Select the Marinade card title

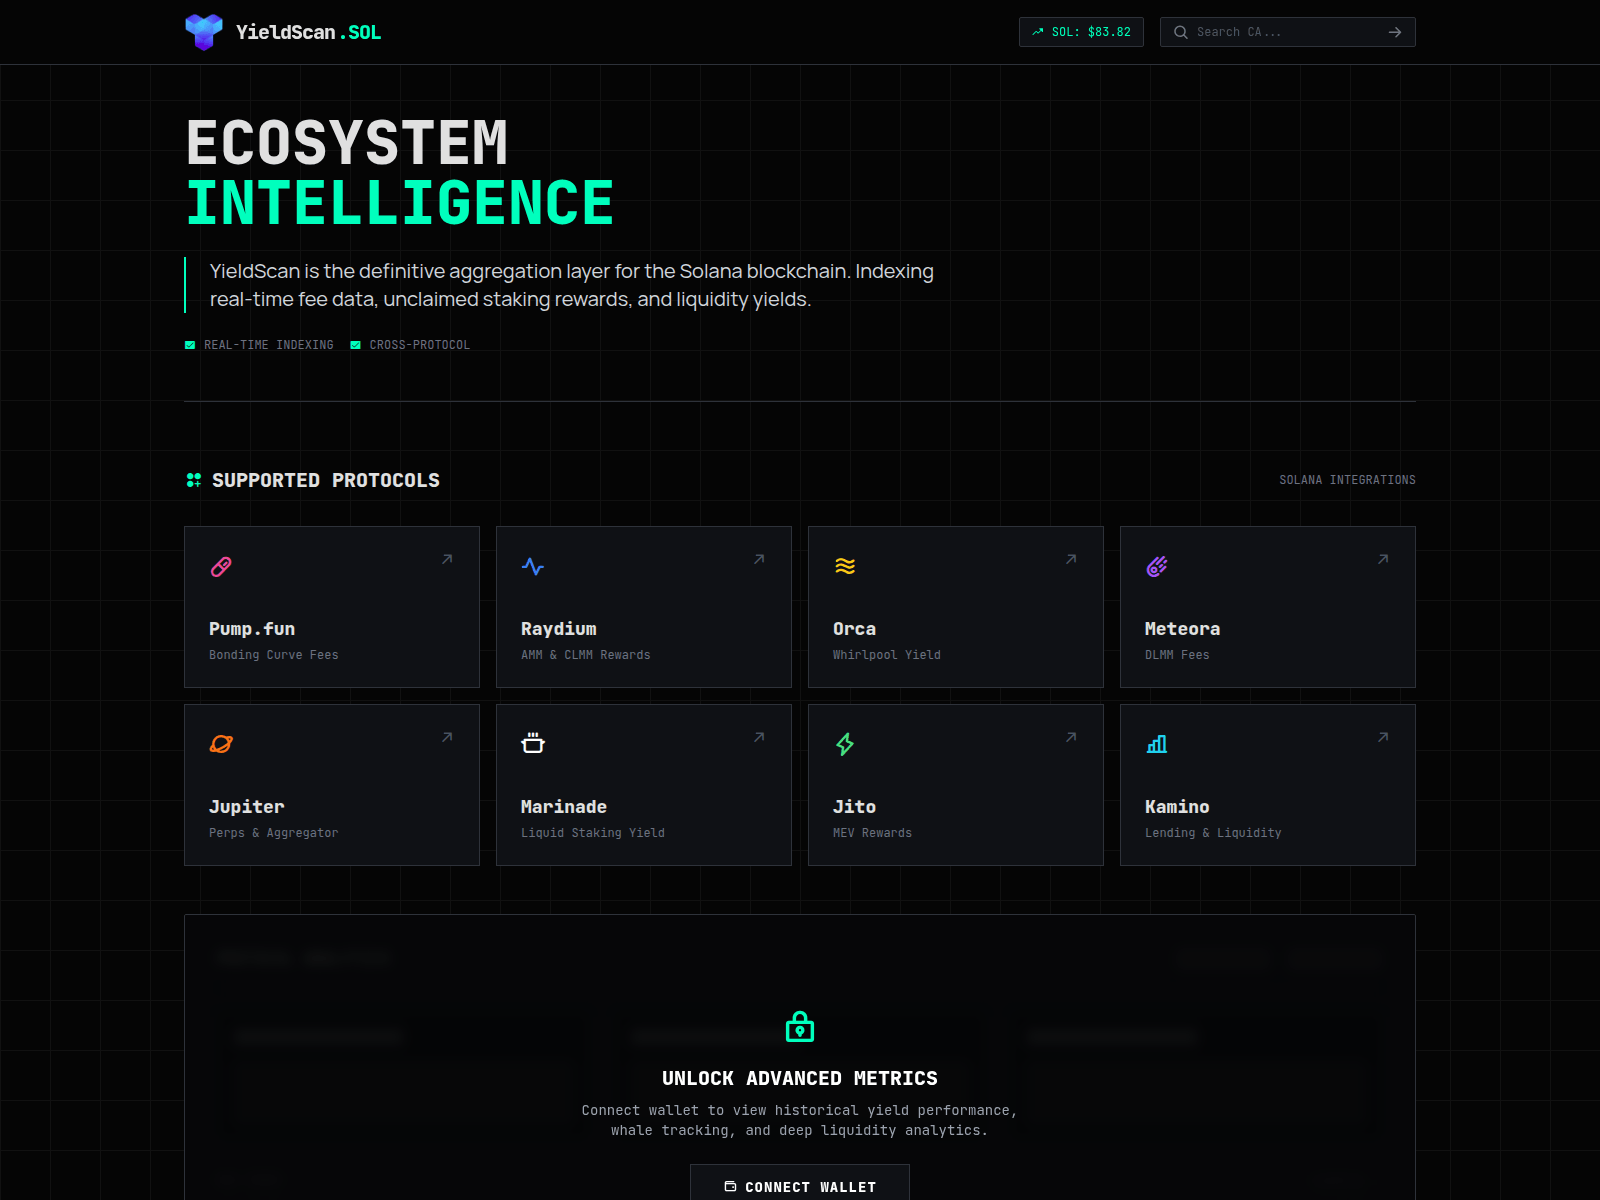click(564, 807)
